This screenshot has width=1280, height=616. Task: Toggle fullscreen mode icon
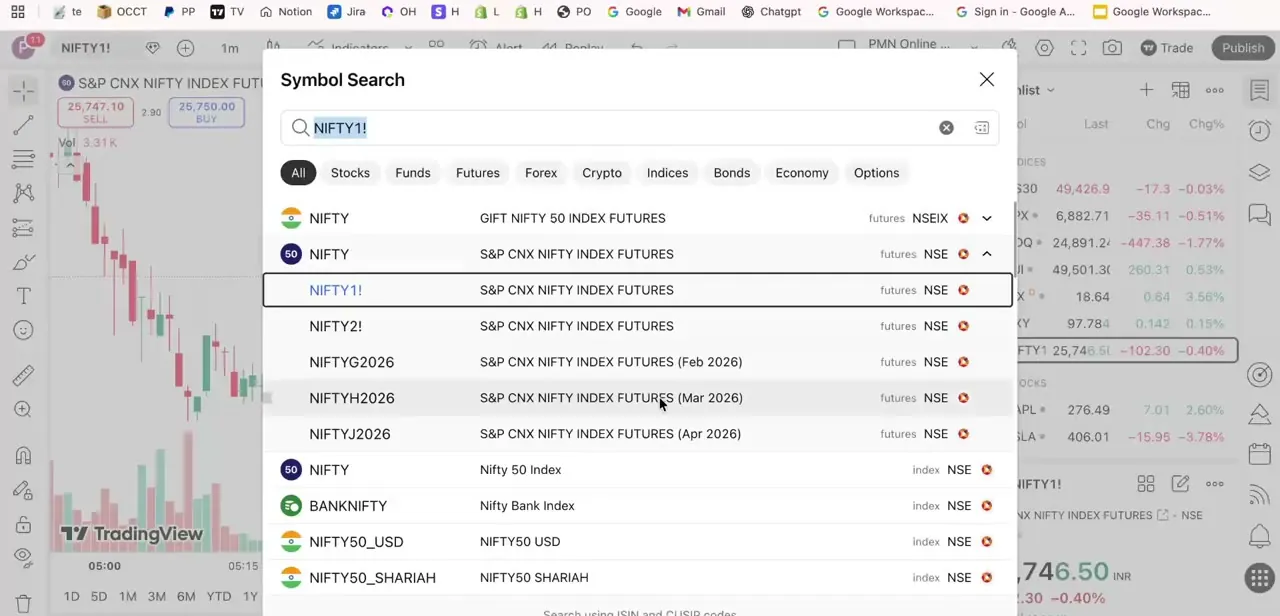1078,48
